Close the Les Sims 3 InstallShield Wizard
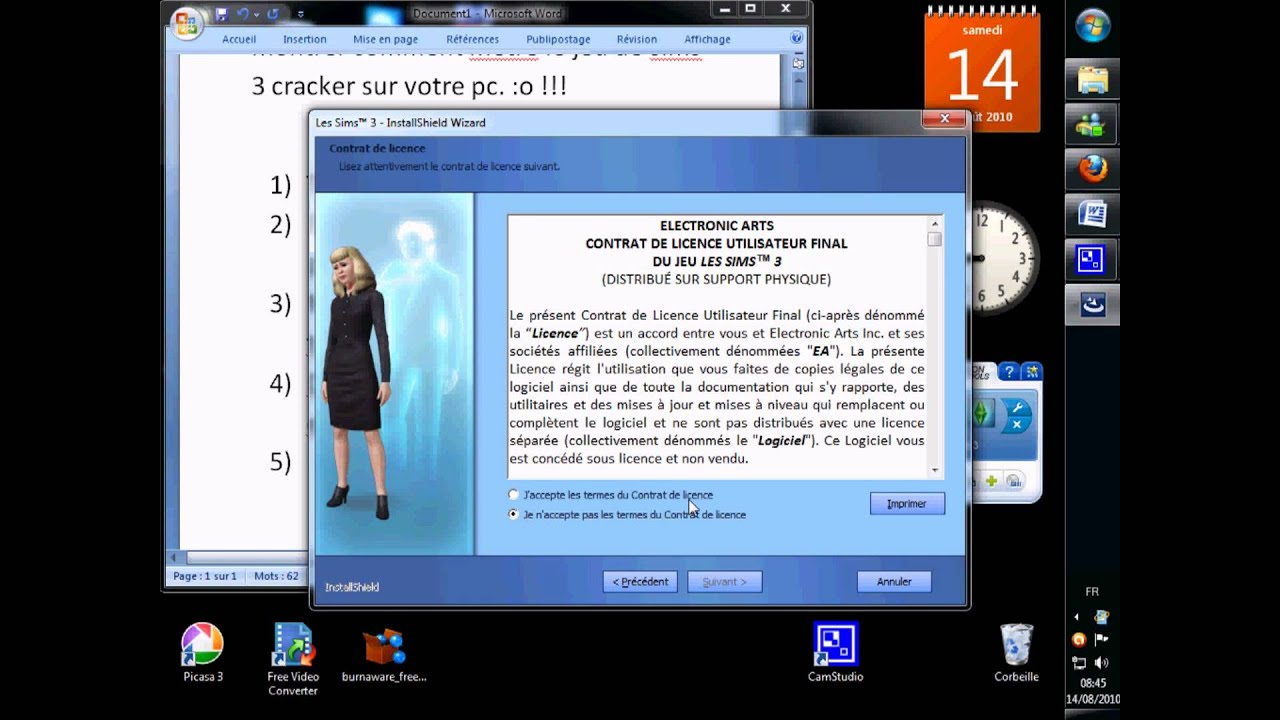The image size is (1280, 720). (x=944, y=119)
